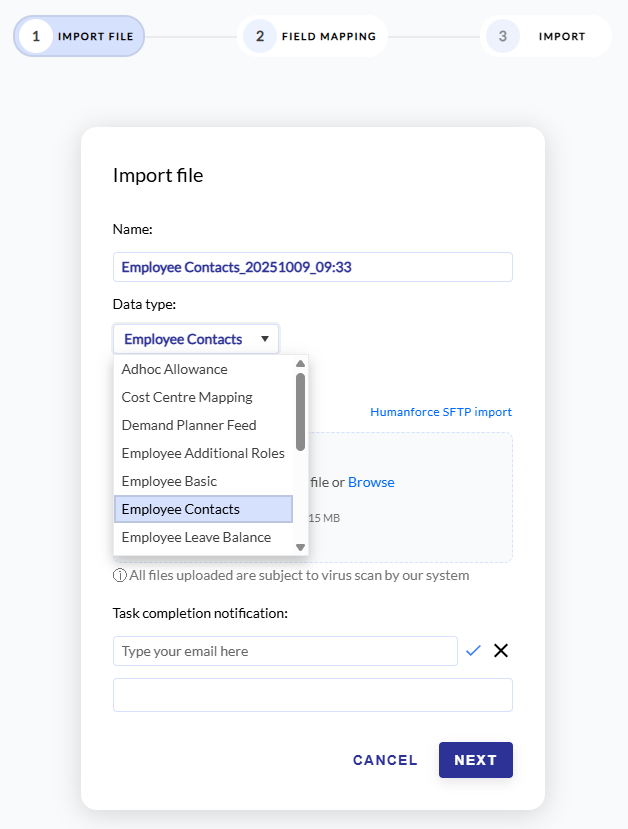Click the info icon about virus scan
The height and width of the screenshot is (829, 628).
117,575
